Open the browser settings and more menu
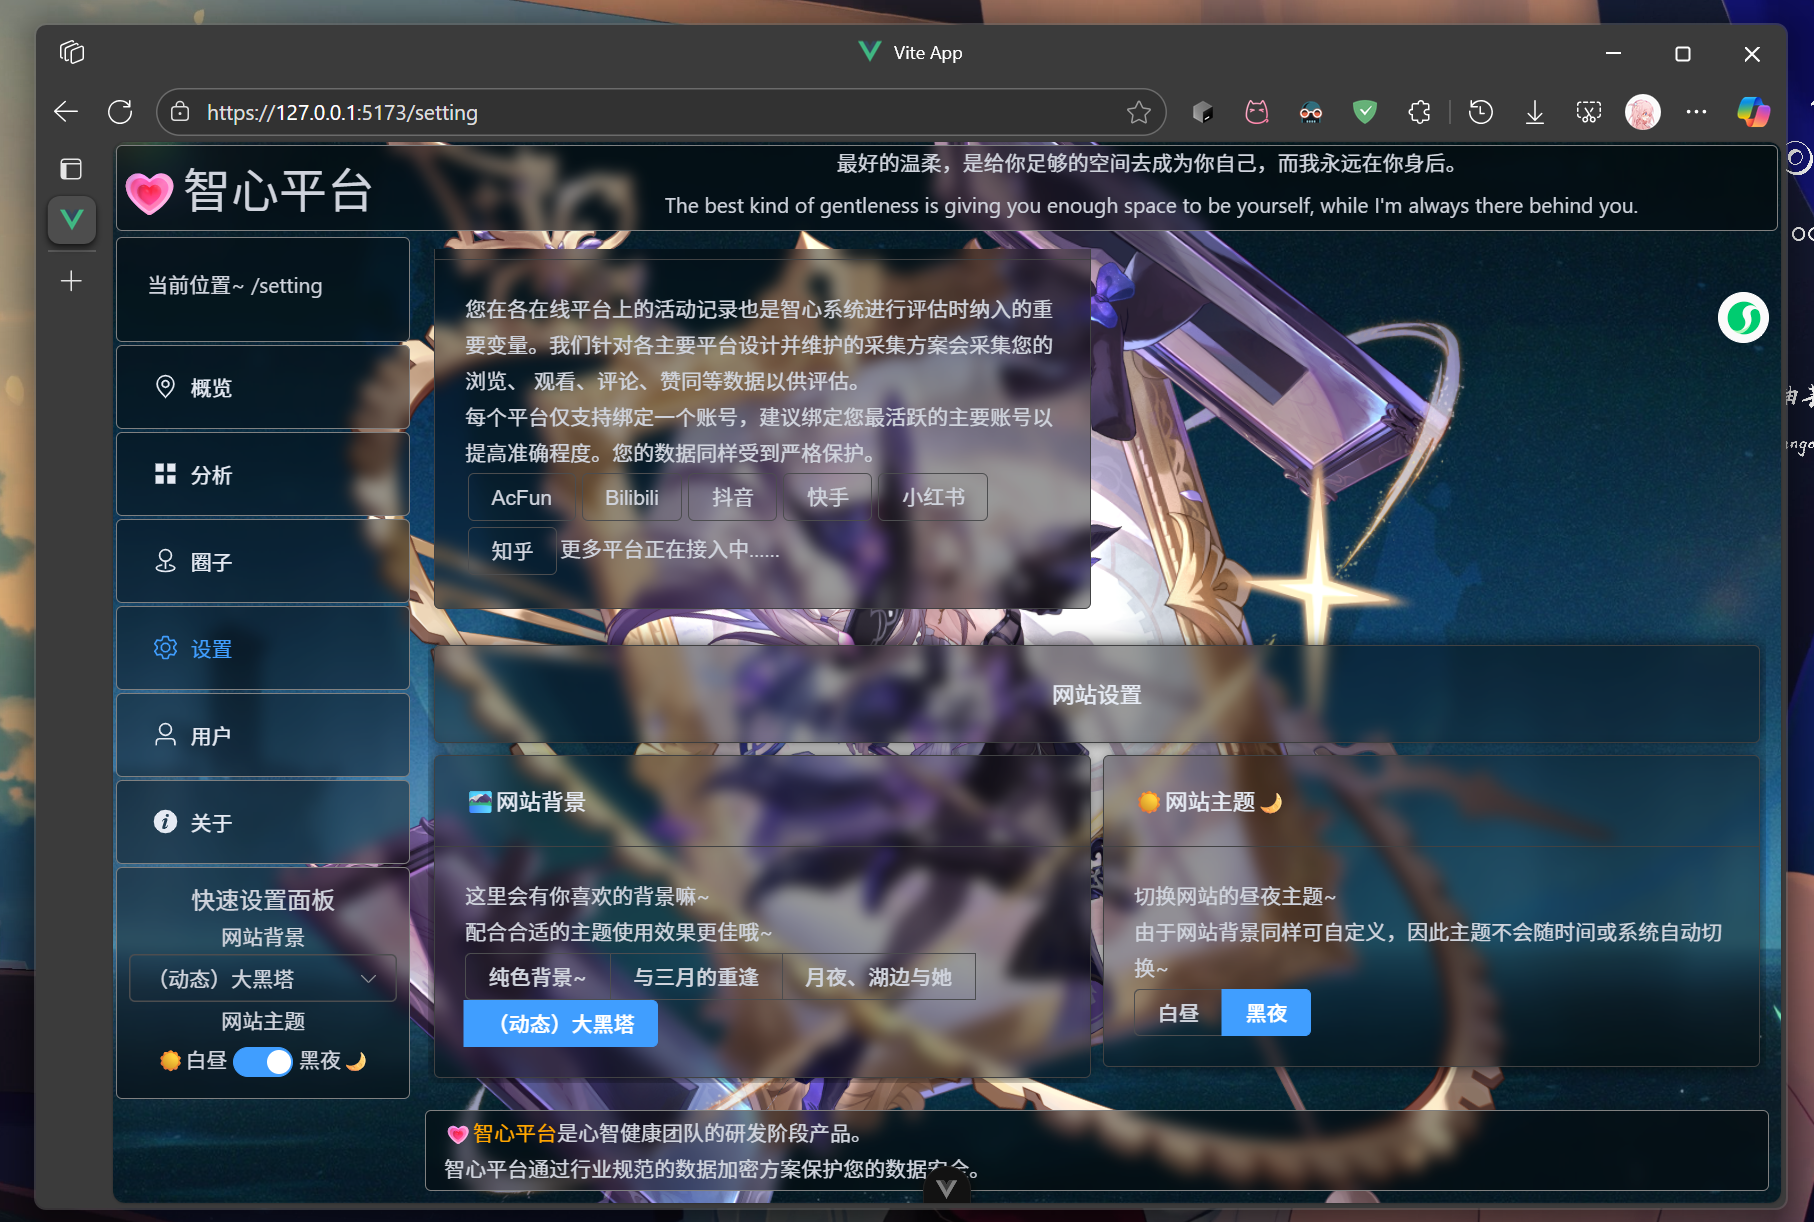 coord(1696,112)
